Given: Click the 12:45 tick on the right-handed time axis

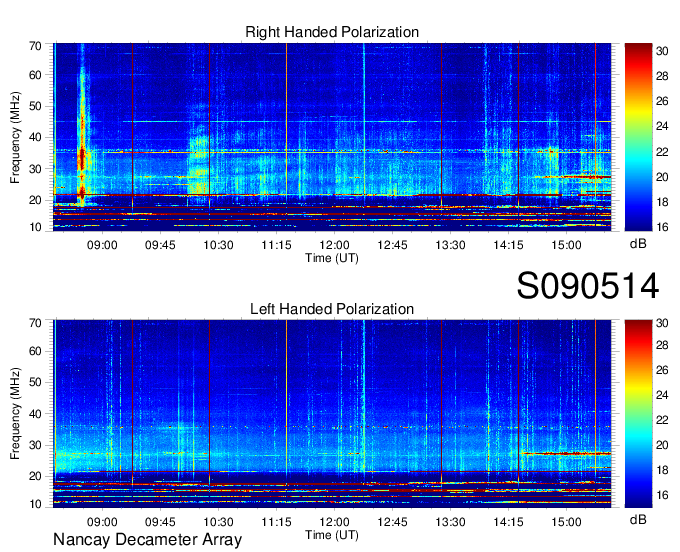Looking at the screenshot, I should (x=392, y=245).
